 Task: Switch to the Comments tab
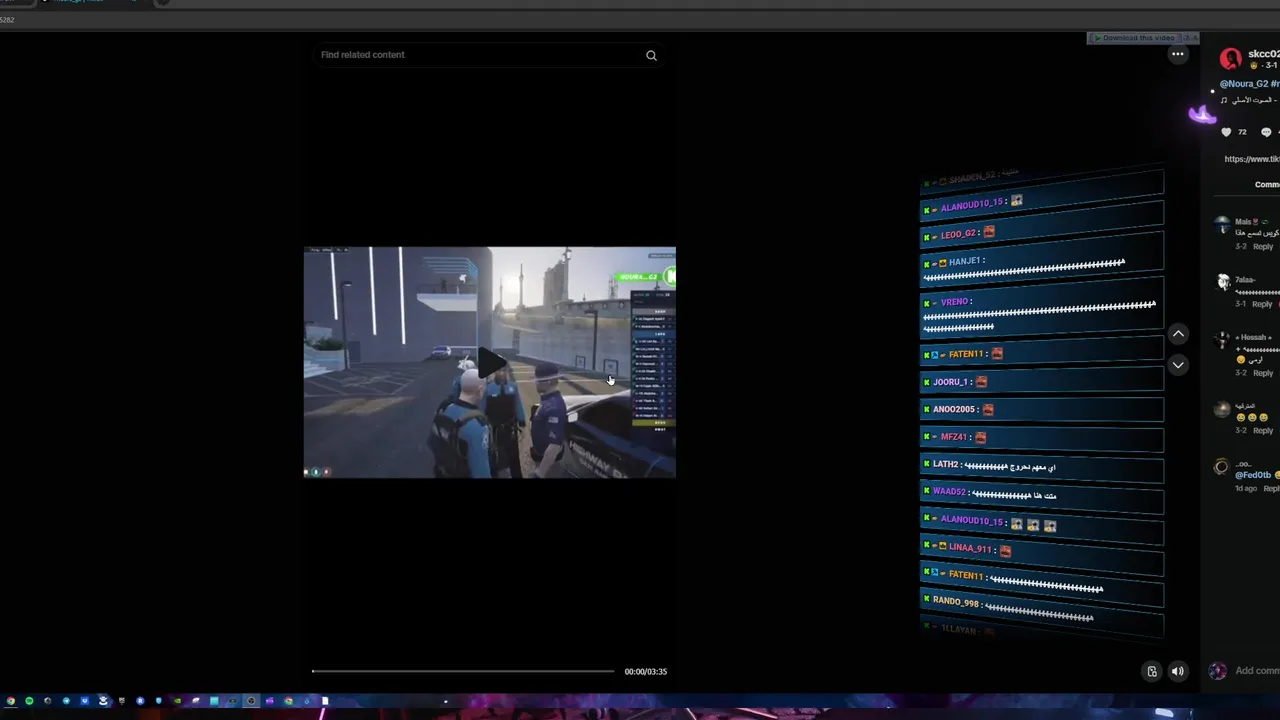[1267, 185]
